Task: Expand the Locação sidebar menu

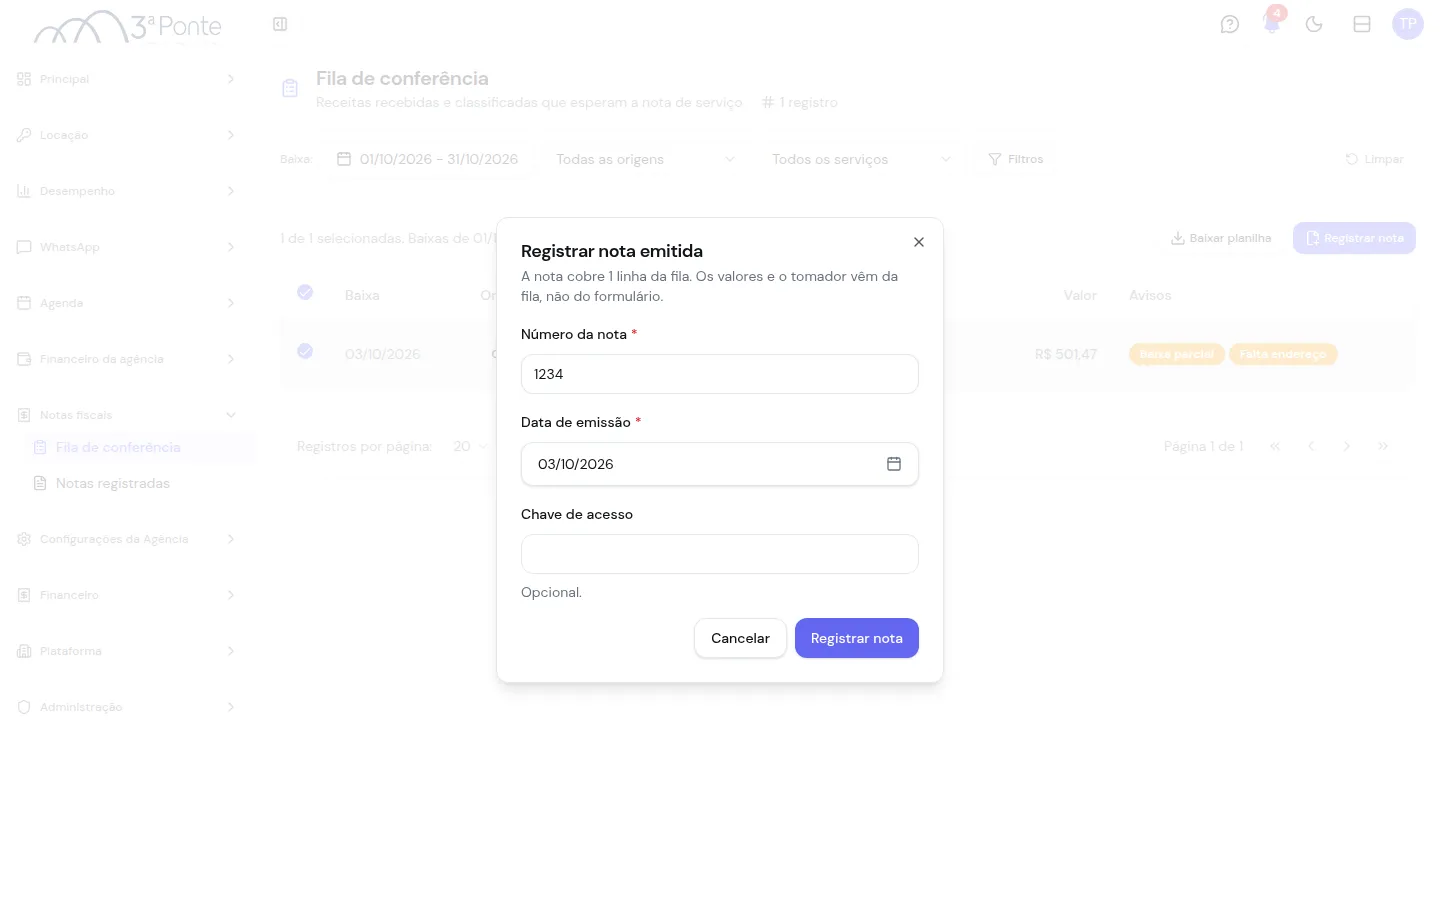Action: 127,135
